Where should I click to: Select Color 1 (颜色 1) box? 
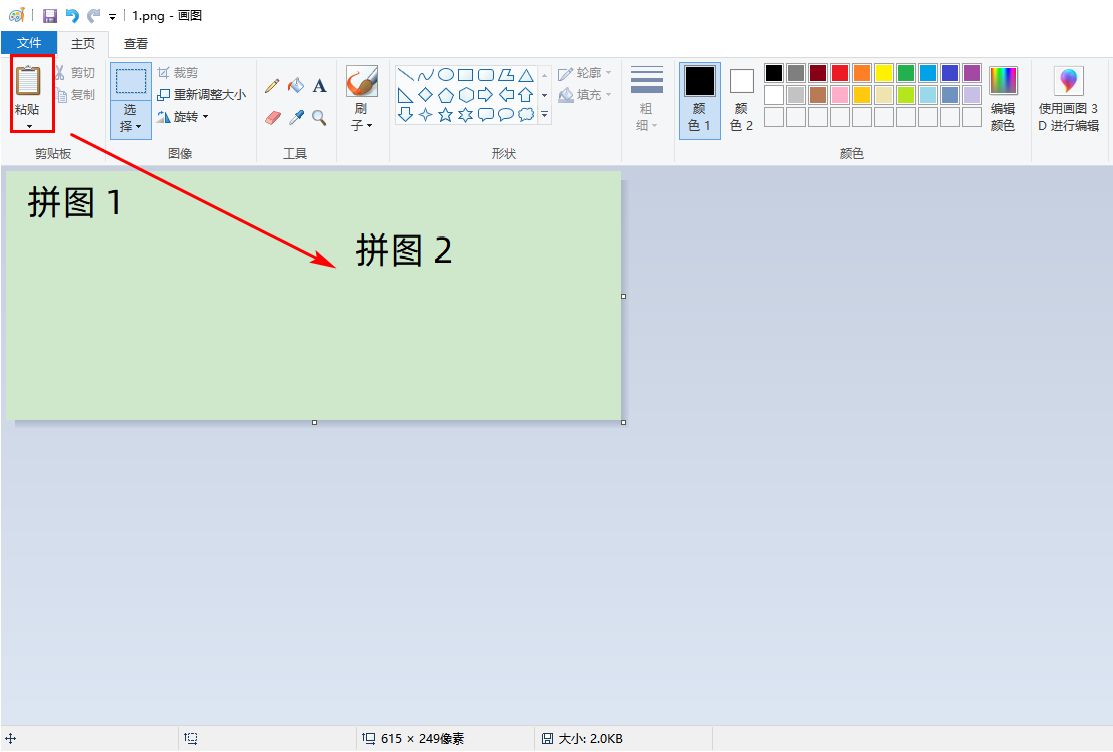(x=699, y=100)
